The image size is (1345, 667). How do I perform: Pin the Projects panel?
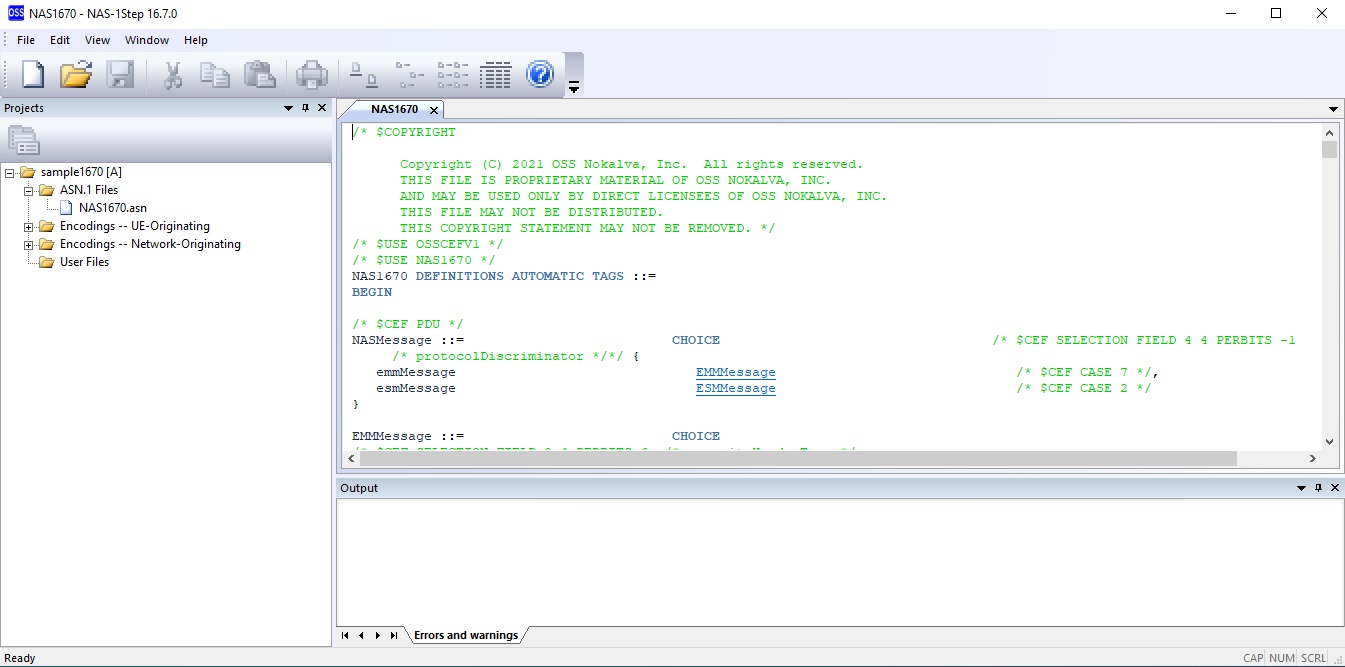point(305,108)
